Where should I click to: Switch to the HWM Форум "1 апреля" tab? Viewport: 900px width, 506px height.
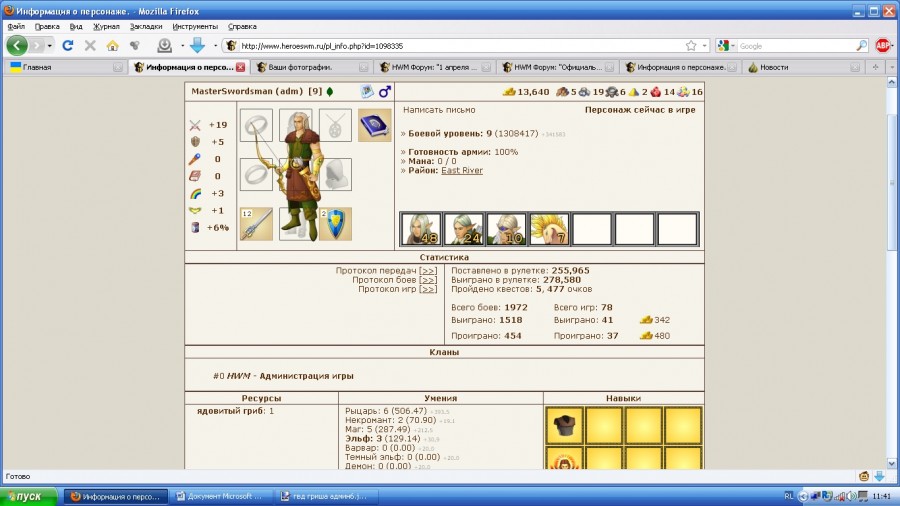click(x=435, y=67)
